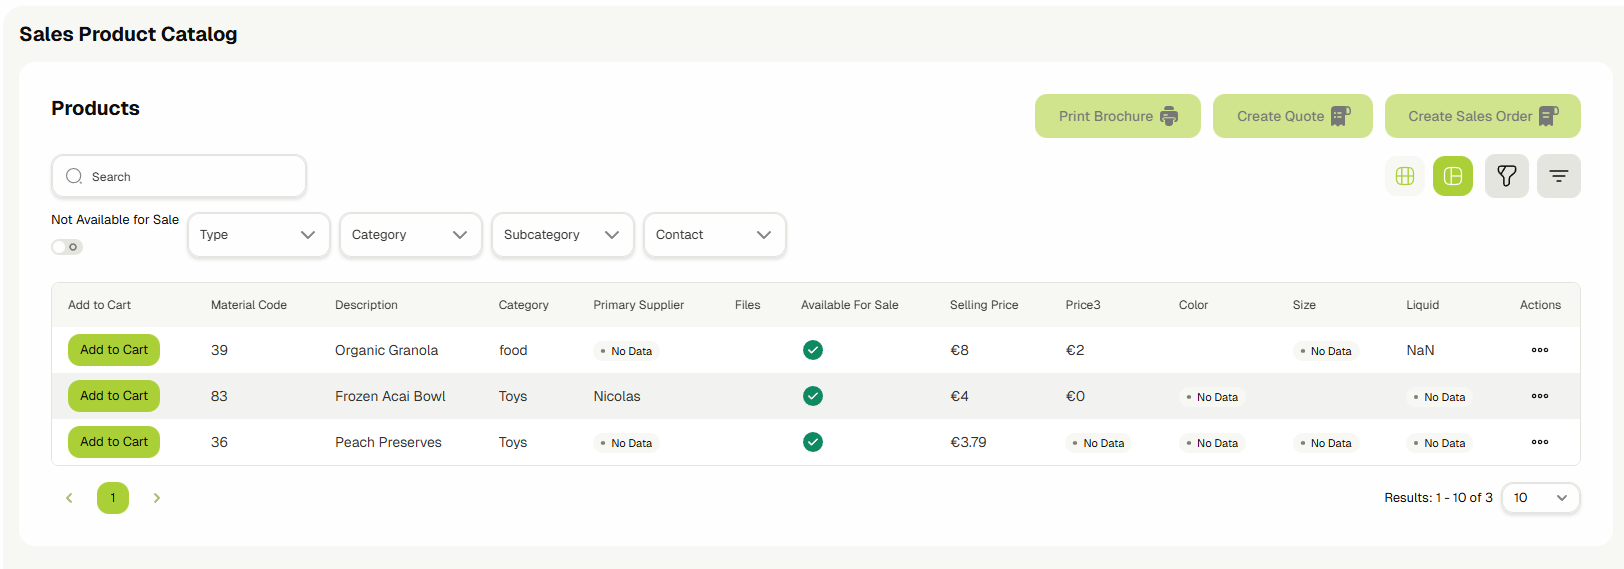Click Available For Sale checkmark for Organic Granola
Viewport: 1624px width, 569px height.
tap(812, 350)
